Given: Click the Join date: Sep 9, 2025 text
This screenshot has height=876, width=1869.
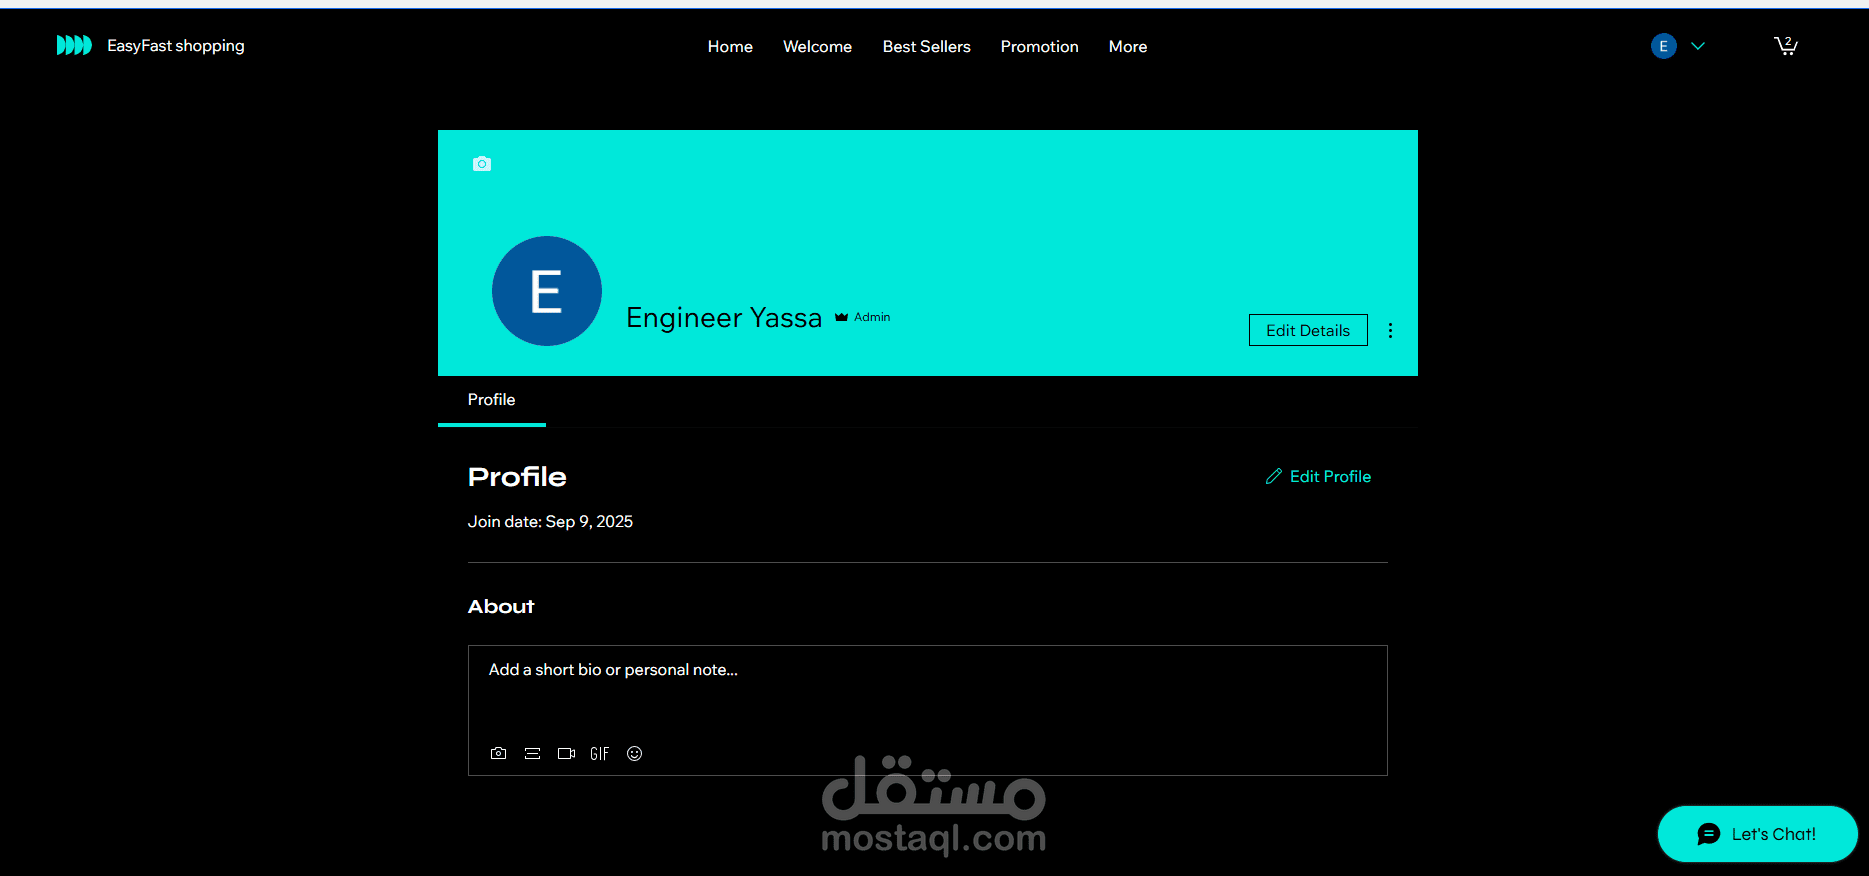Looking at the screenshot, I should click(550, 522).
